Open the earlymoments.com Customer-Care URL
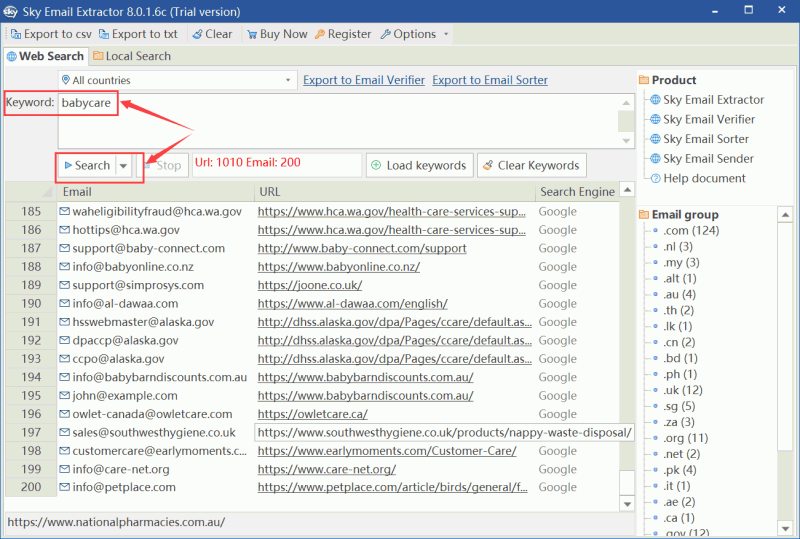 [x=387, y=451]
